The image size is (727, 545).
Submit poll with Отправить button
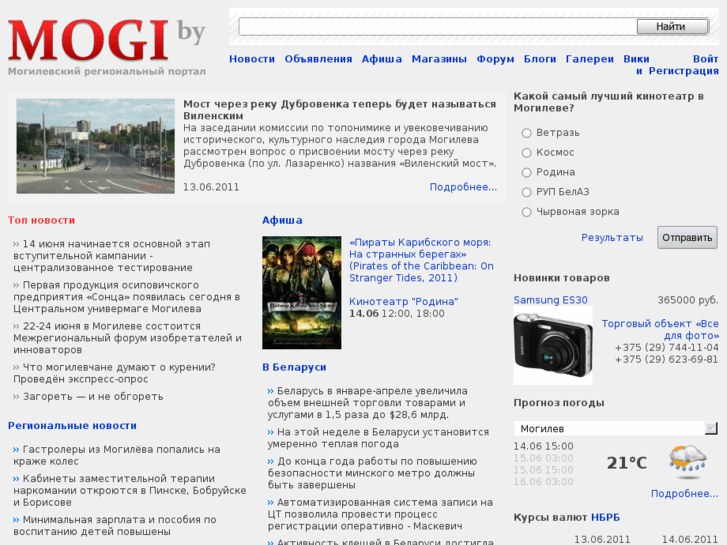pyautogui.click(x=687, y=237)
